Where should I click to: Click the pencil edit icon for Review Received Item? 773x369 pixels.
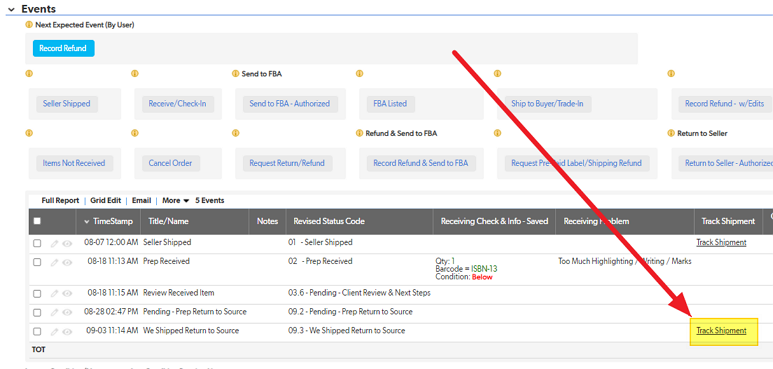pyautogui.click(x=55, y=294)
